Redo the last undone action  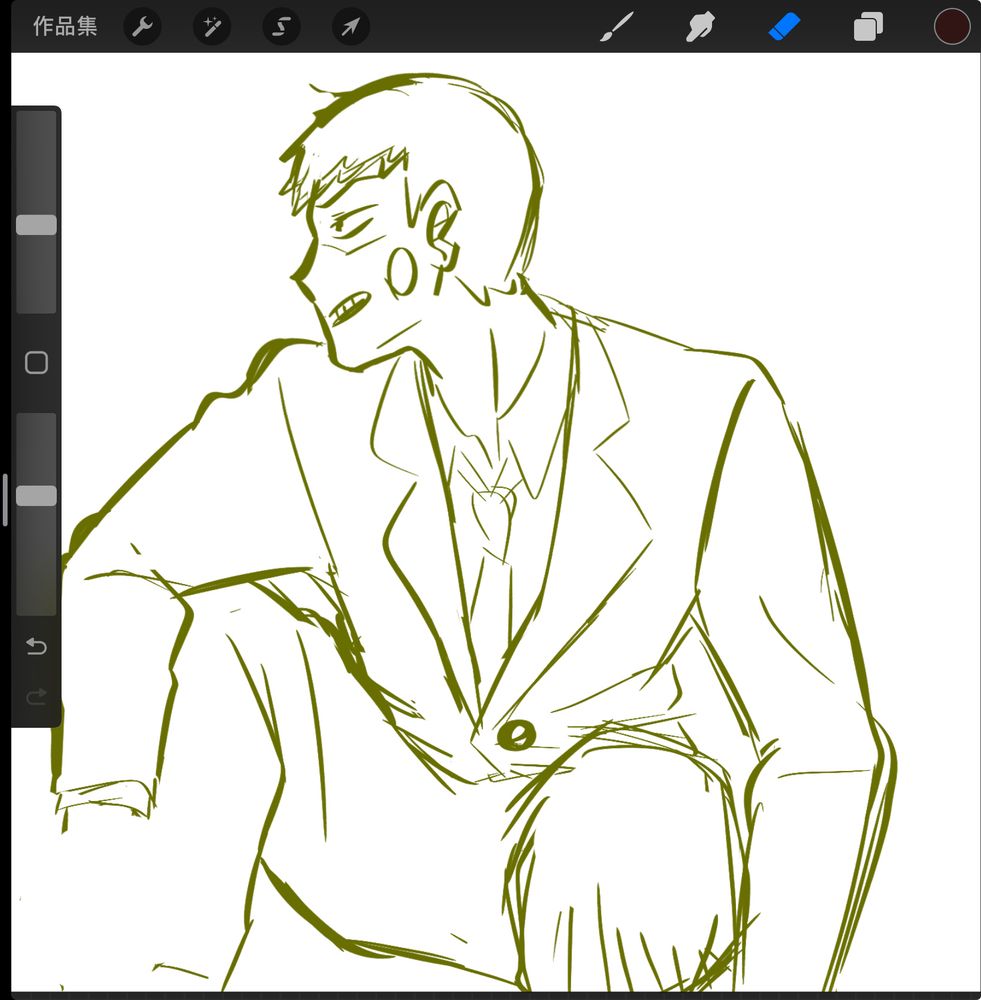tap(36, 696)
